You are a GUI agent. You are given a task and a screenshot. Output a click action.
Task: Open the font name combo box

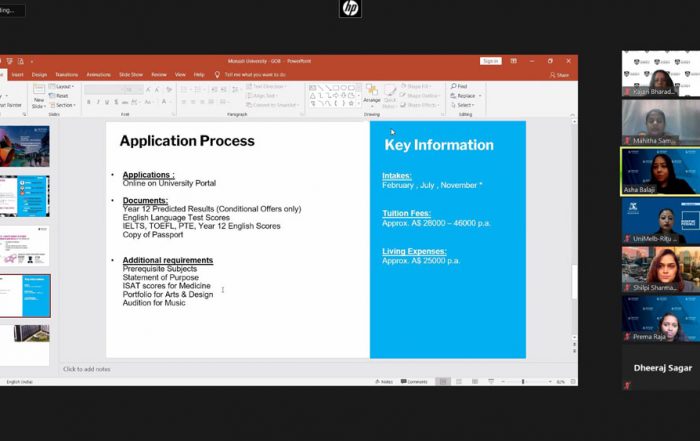[104, 90]
